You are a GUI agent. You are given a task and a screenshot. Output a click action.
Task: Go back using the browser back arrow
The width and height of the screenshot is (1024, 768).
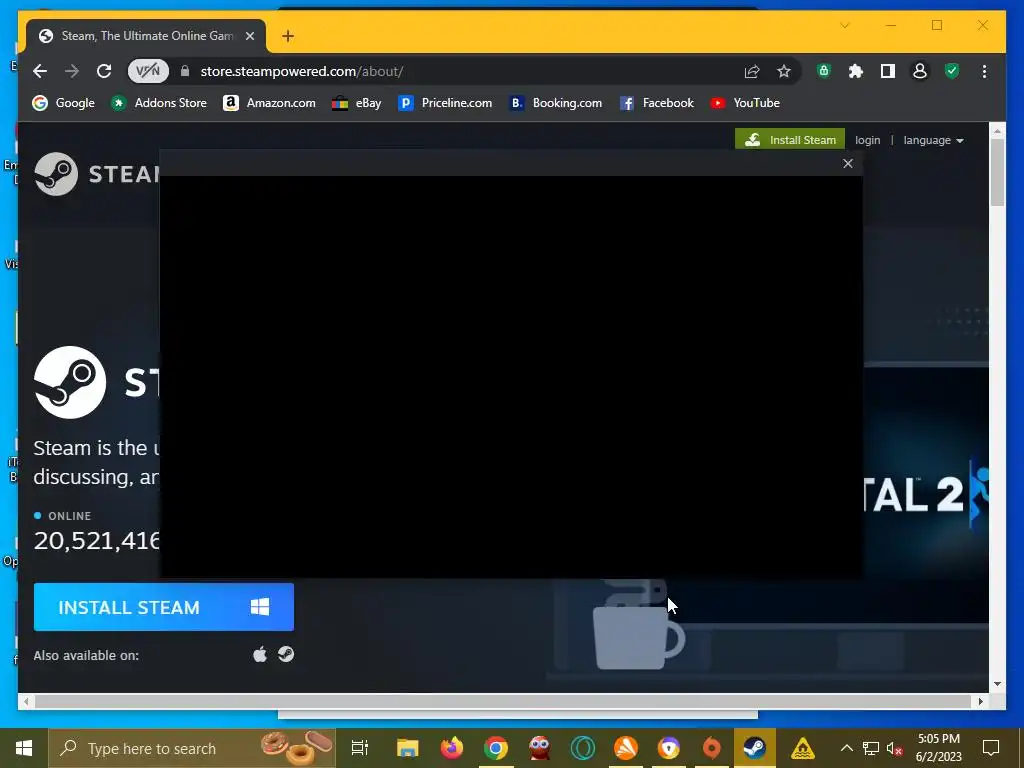[x=40, y=71]
